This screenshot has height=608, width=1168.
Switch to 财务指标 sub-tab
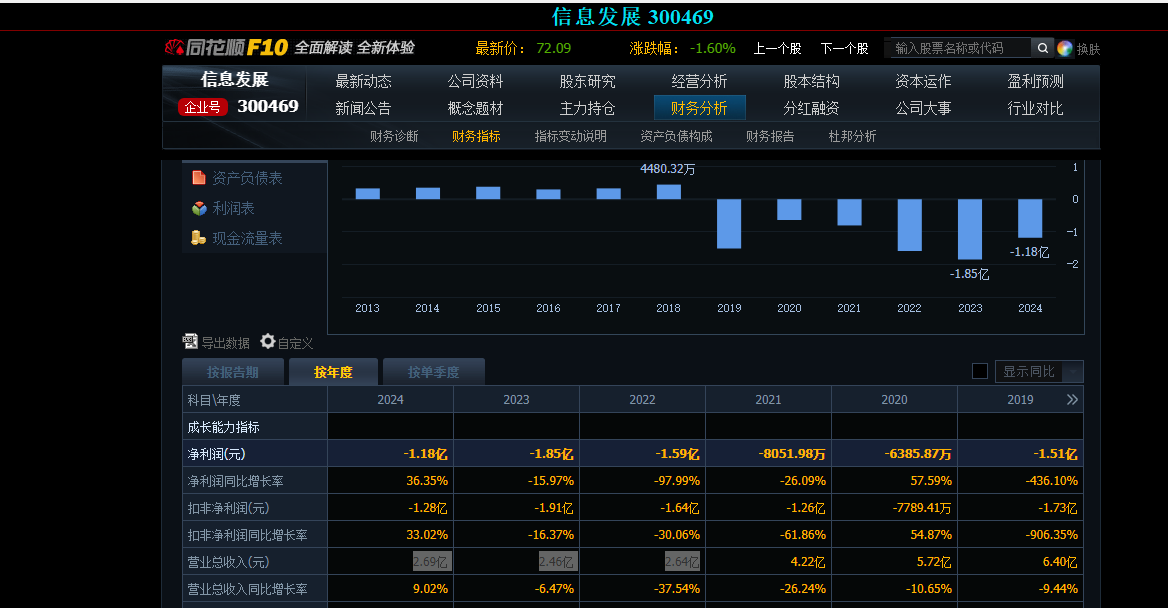coord(476,136)
